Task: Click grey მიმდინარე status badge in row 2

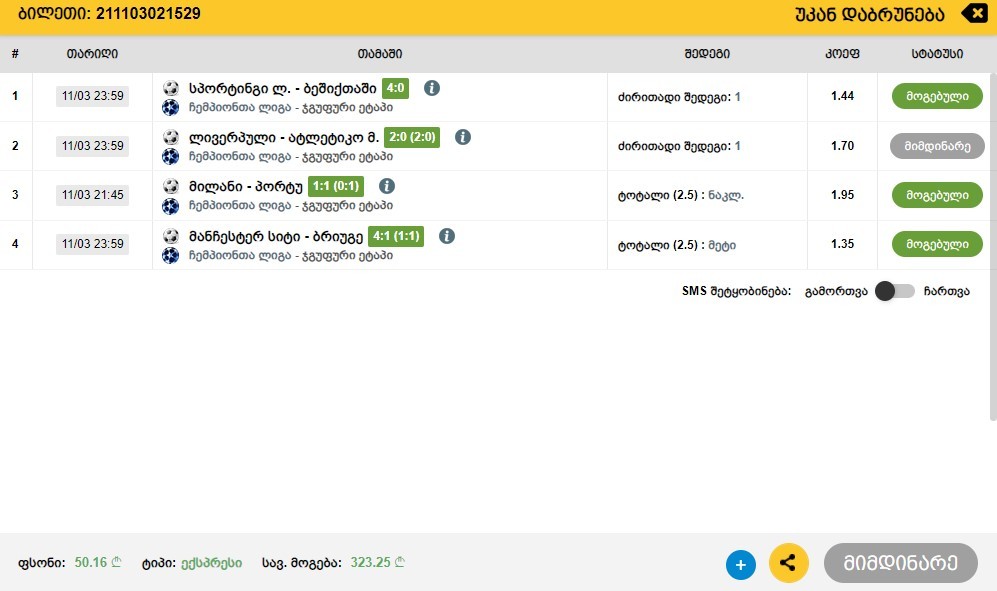Action: coord(937,146)
